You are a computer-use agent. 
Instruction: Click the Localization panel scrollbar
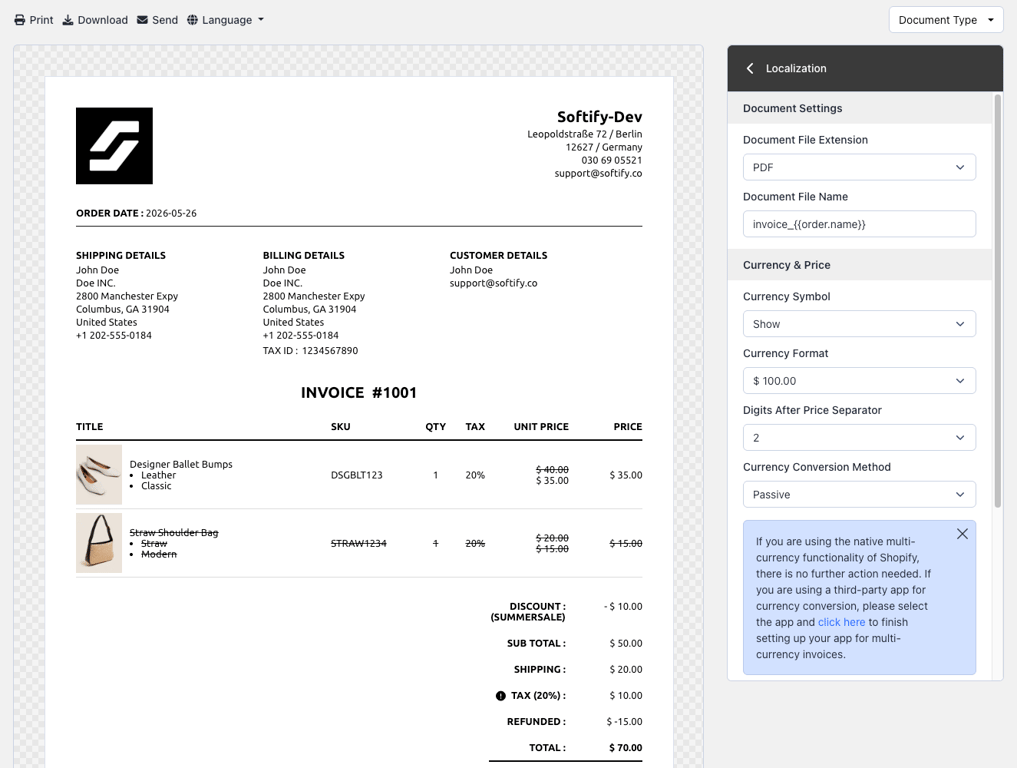[x=998, y=301]
